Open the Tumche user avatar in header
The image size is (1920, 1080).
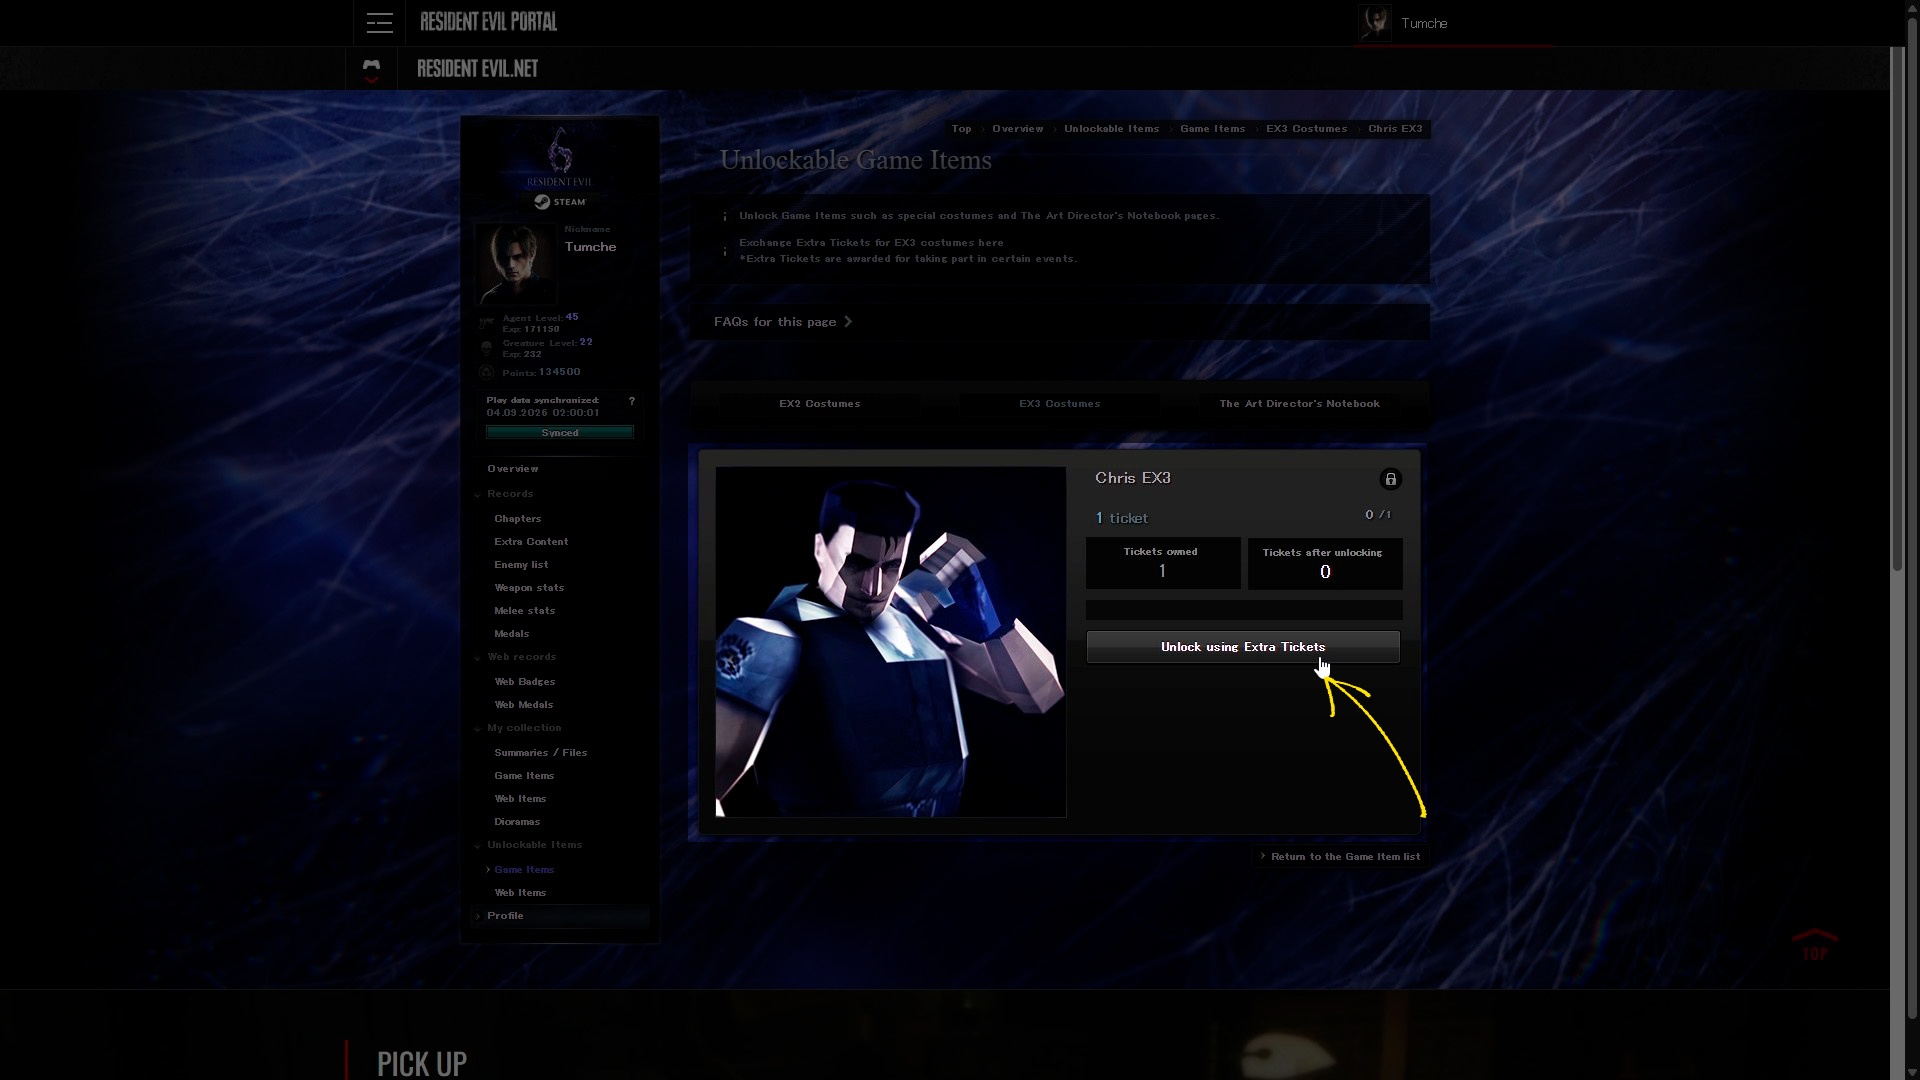pos(1375,22)
